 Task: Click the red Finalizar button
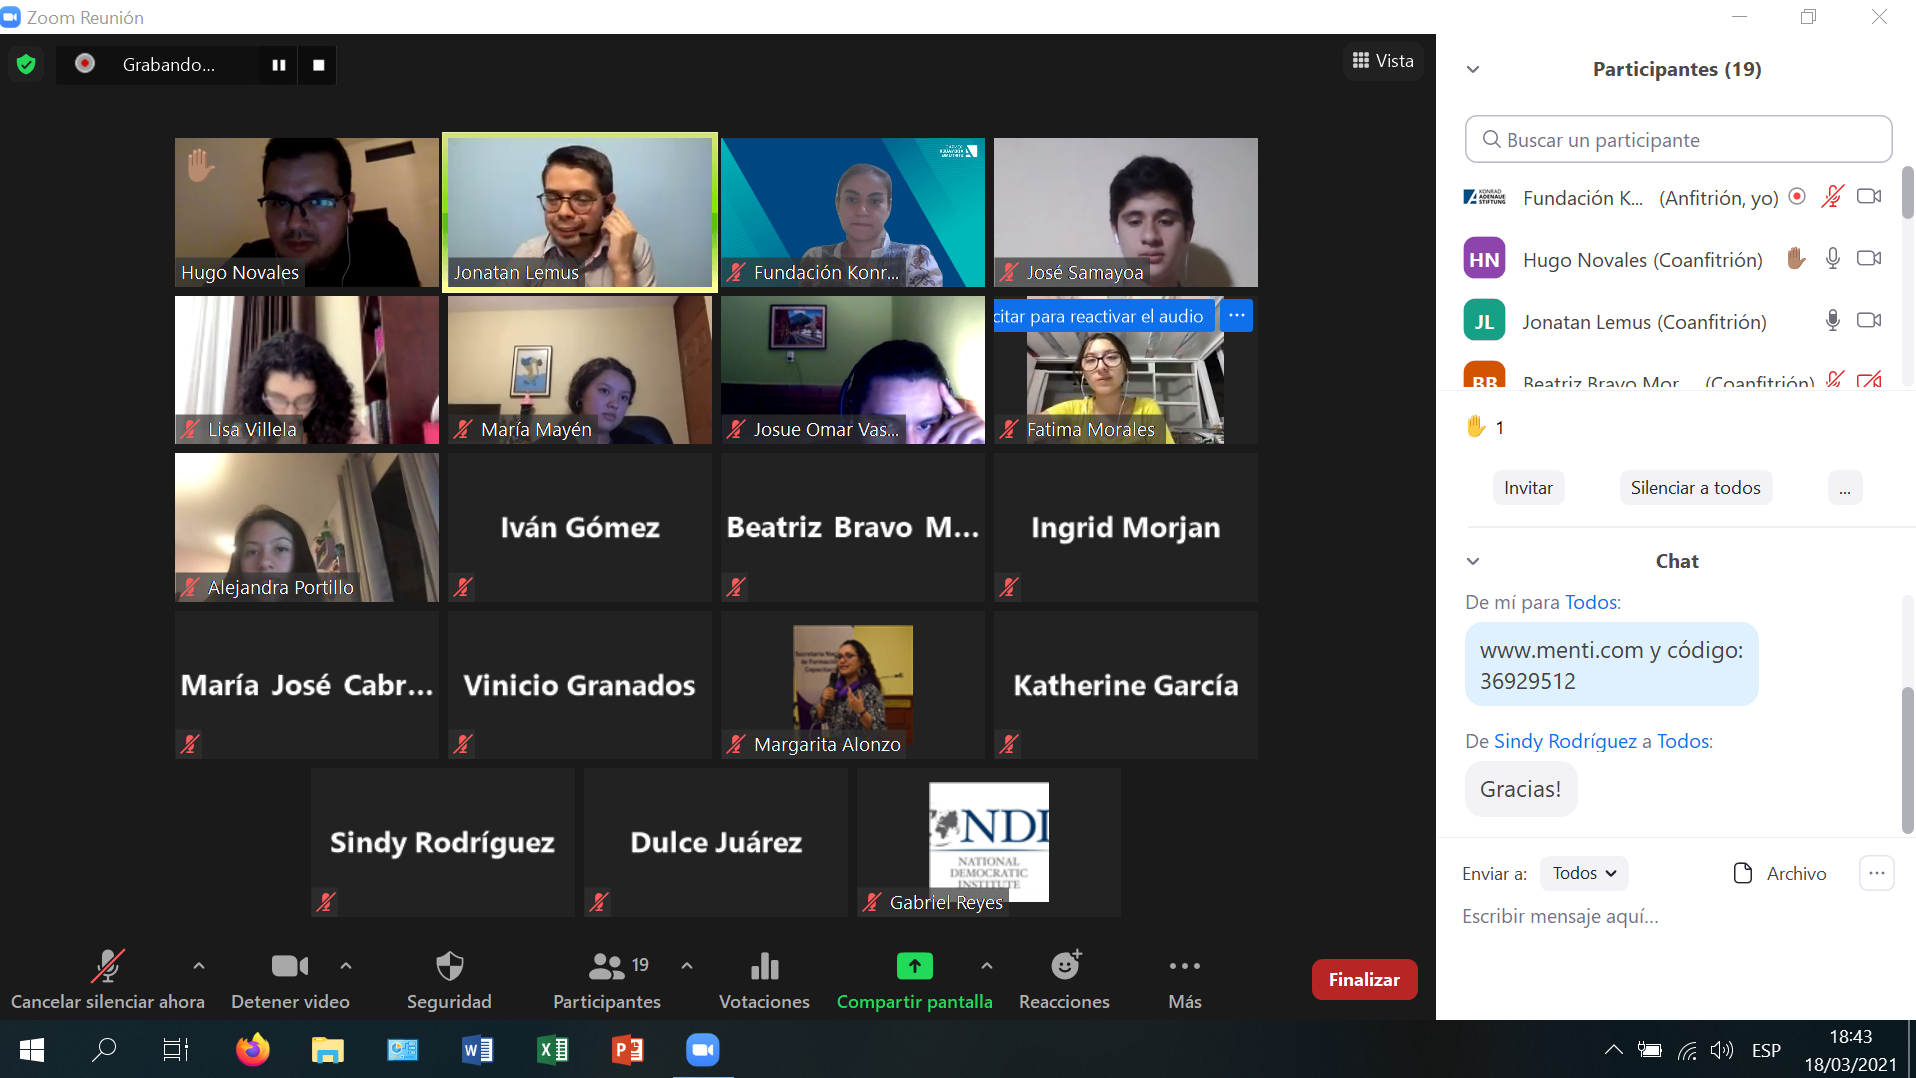pyautogui.click(x=1363, y=980)
